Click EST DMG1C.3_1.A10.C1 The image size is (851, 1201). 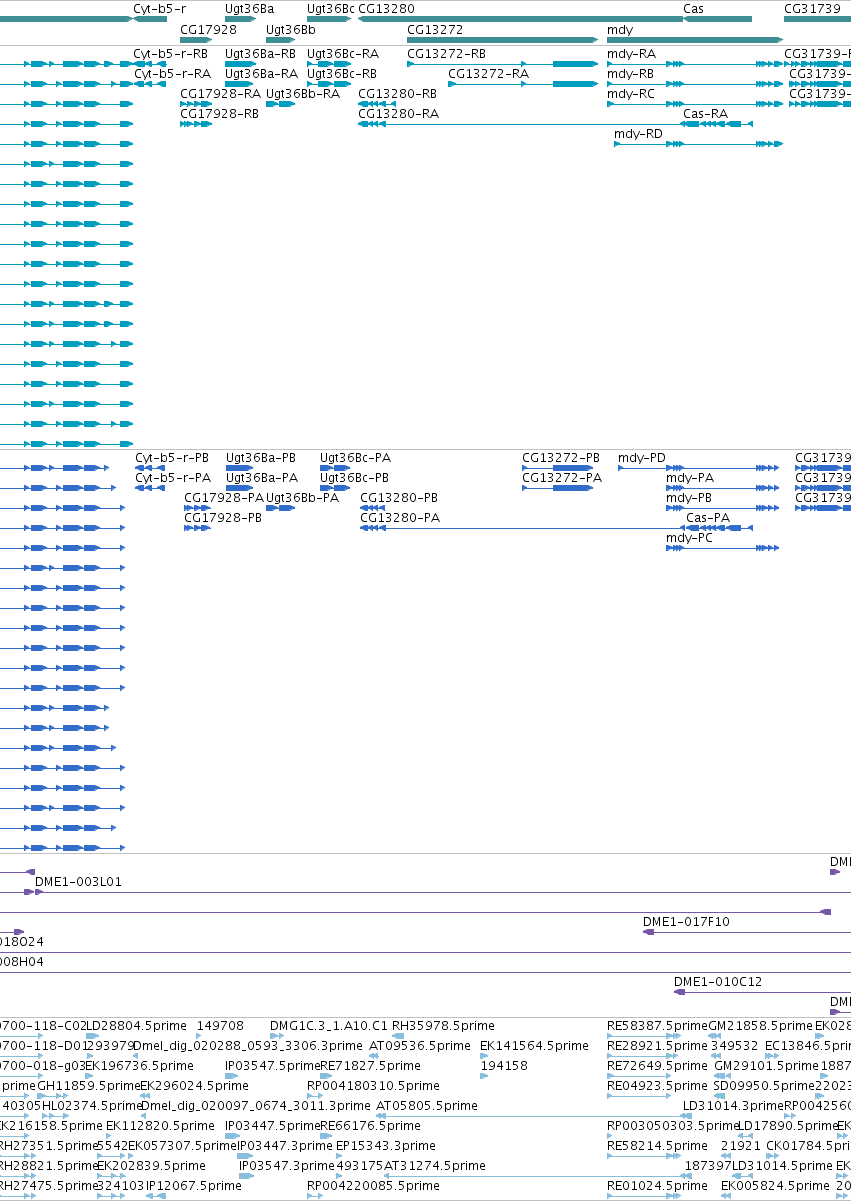pos(329,1026)
